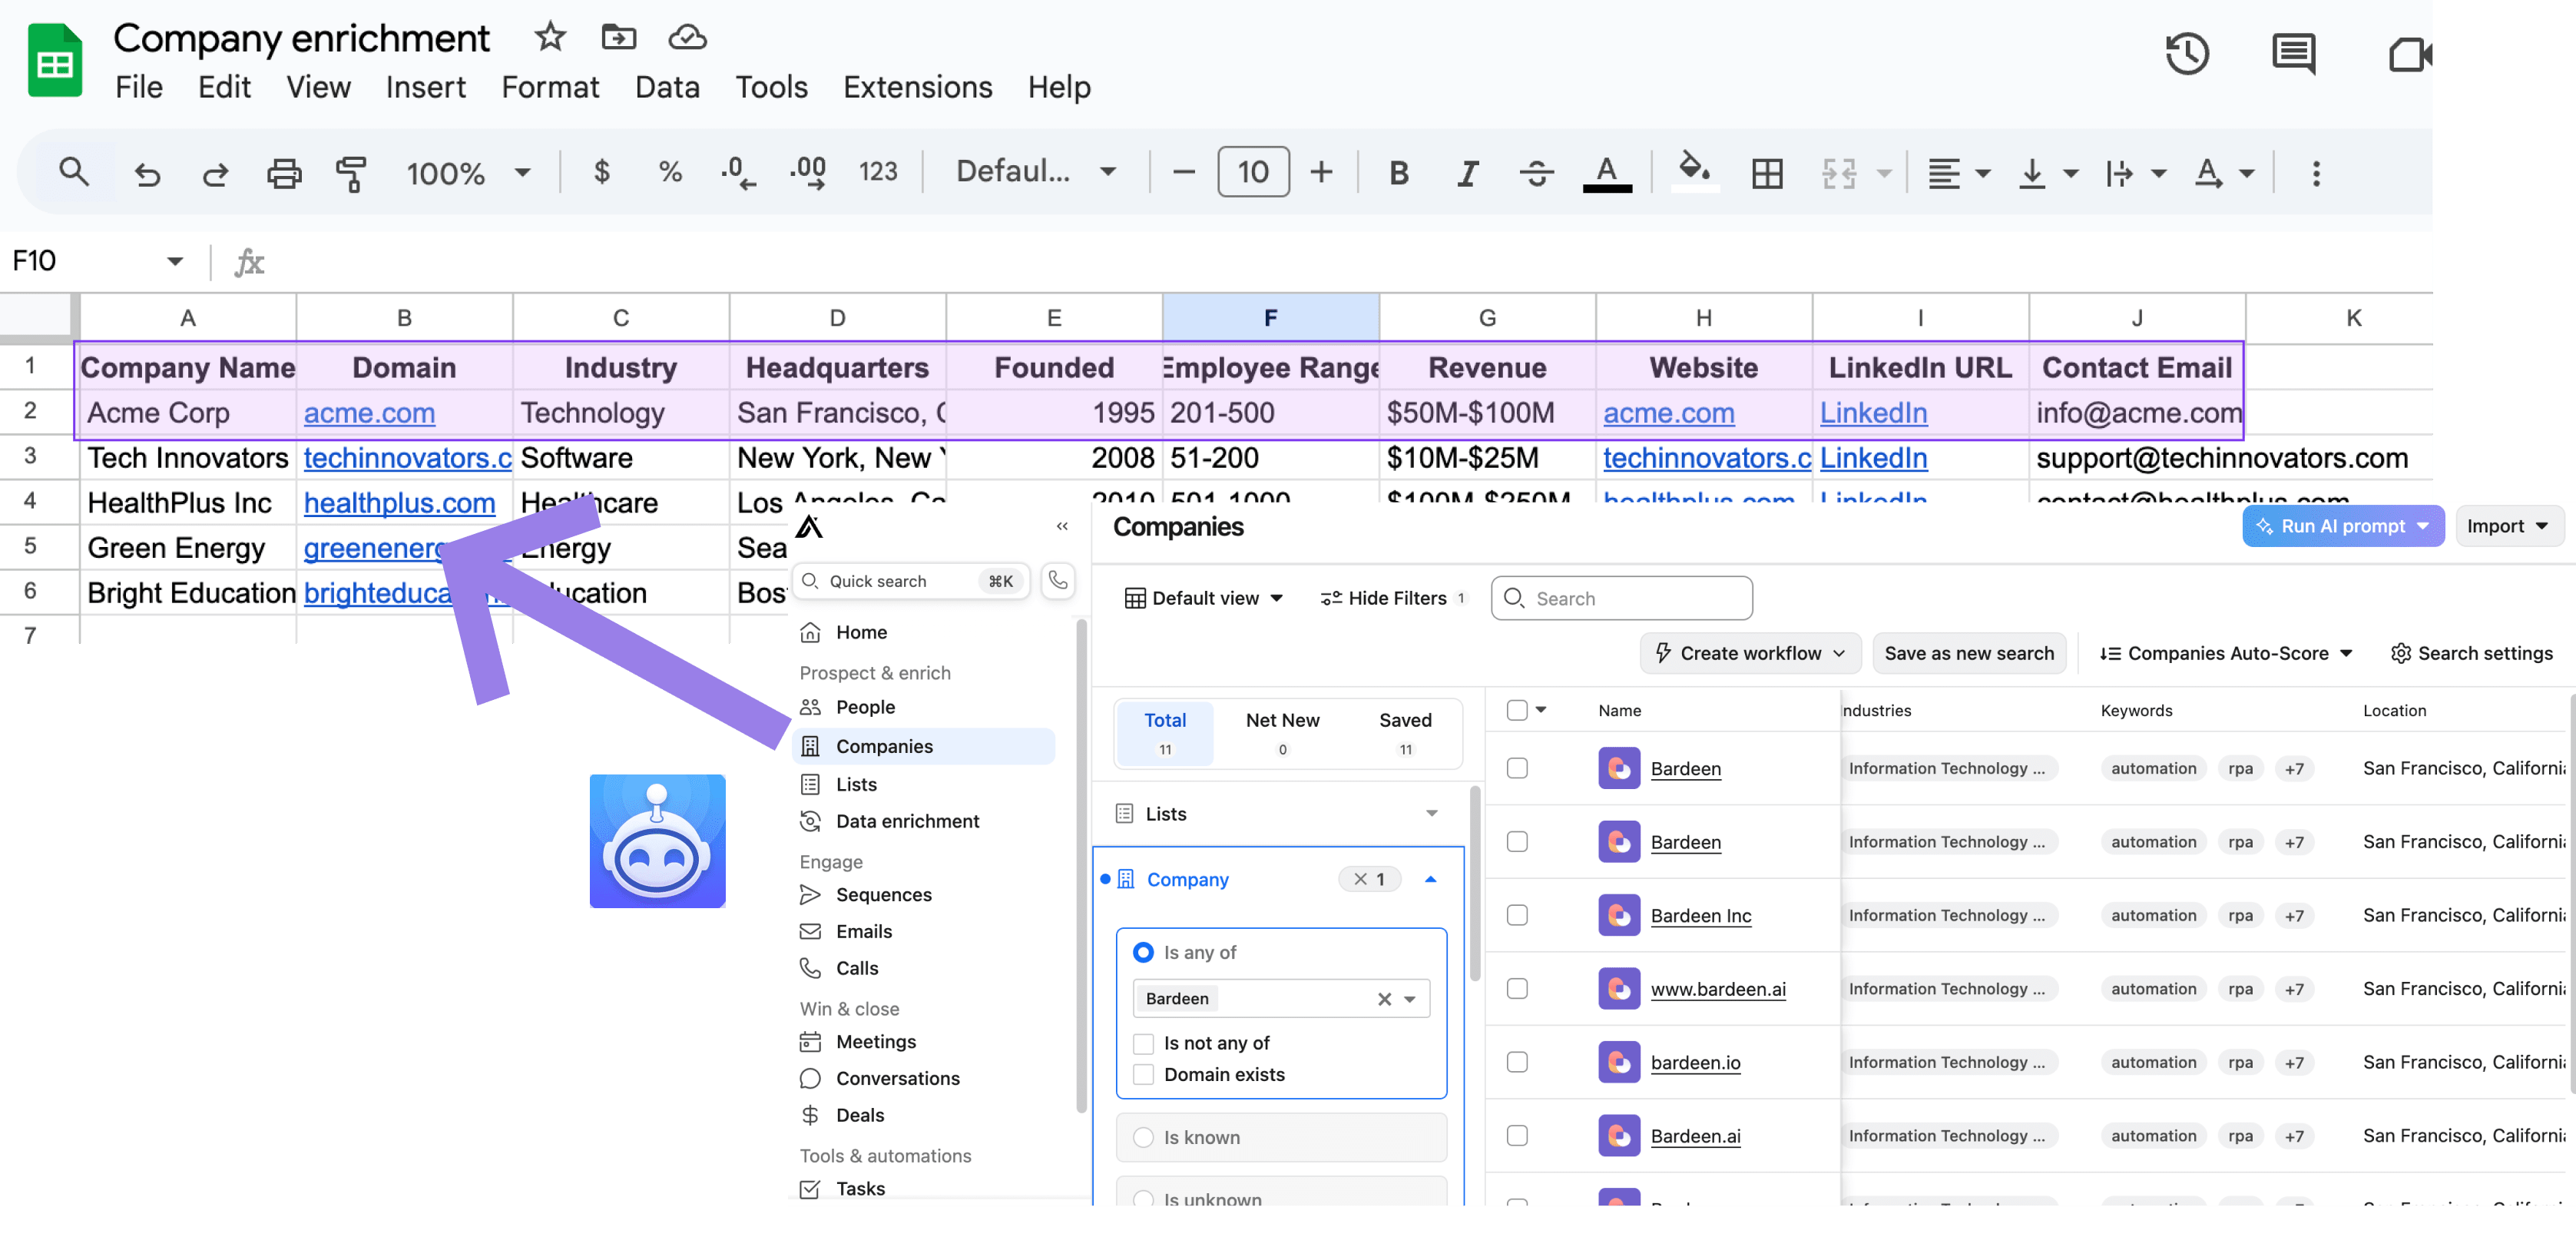Apply strikethrough formatting
The height and width of the screenshot is (1247, 2576).
click(x=1536, y=173)
